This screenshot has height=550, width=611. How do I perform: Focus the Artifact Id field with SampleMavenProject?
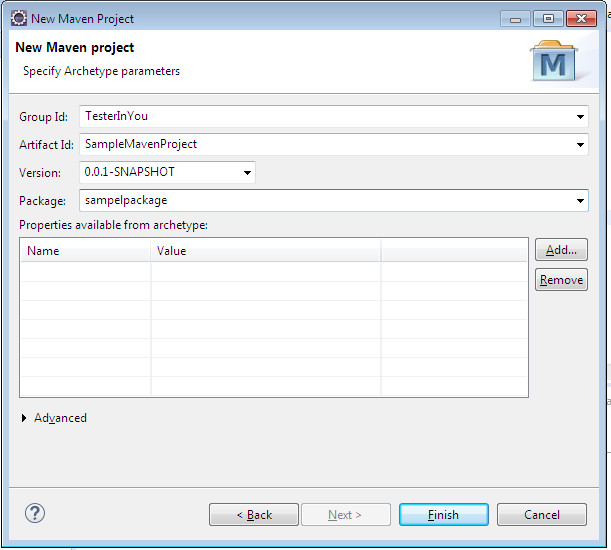[x=334, y=144]
